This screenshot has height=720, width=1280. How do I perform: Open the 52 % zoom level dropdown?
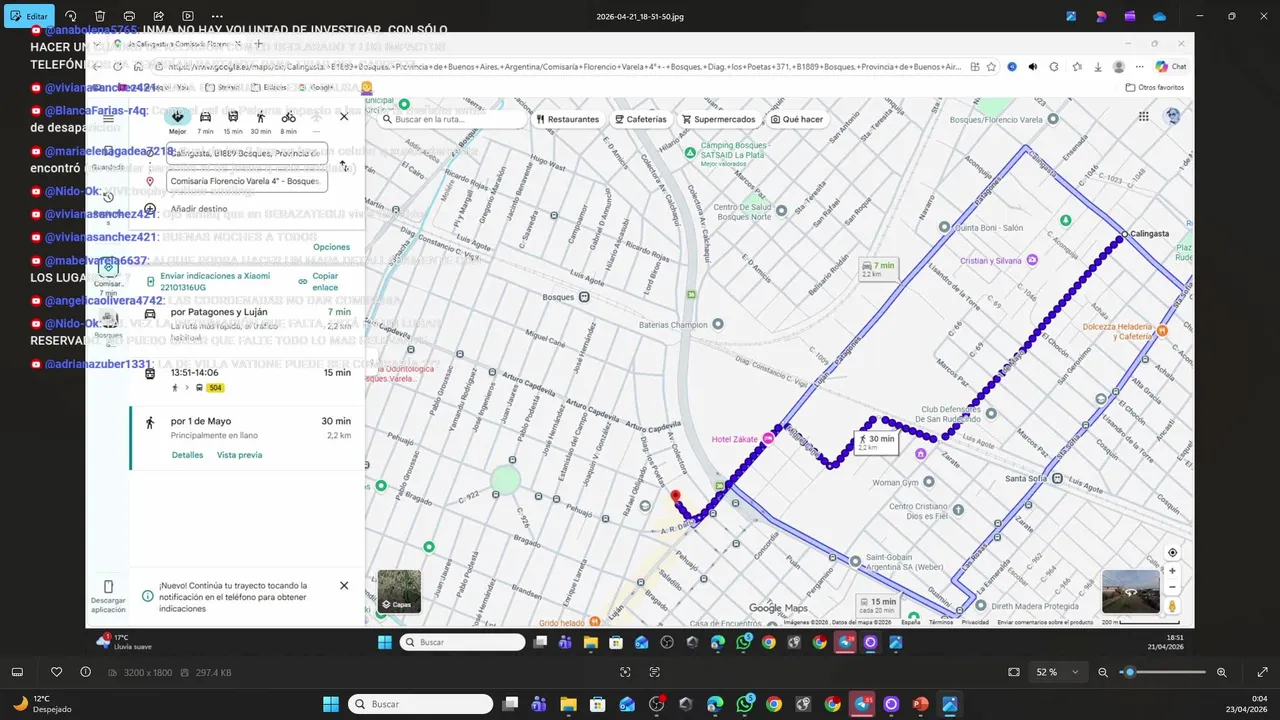pos(1059,672)
